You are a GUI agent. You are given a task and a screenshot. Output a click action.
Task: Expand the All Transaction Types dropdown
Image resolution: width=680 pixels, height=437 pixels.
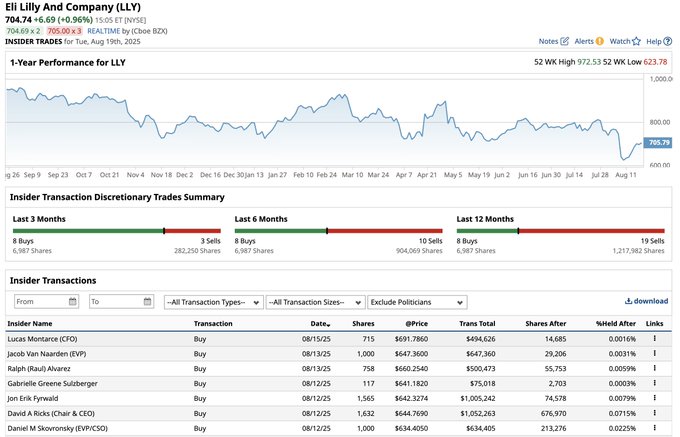click(x=213, y=302)
